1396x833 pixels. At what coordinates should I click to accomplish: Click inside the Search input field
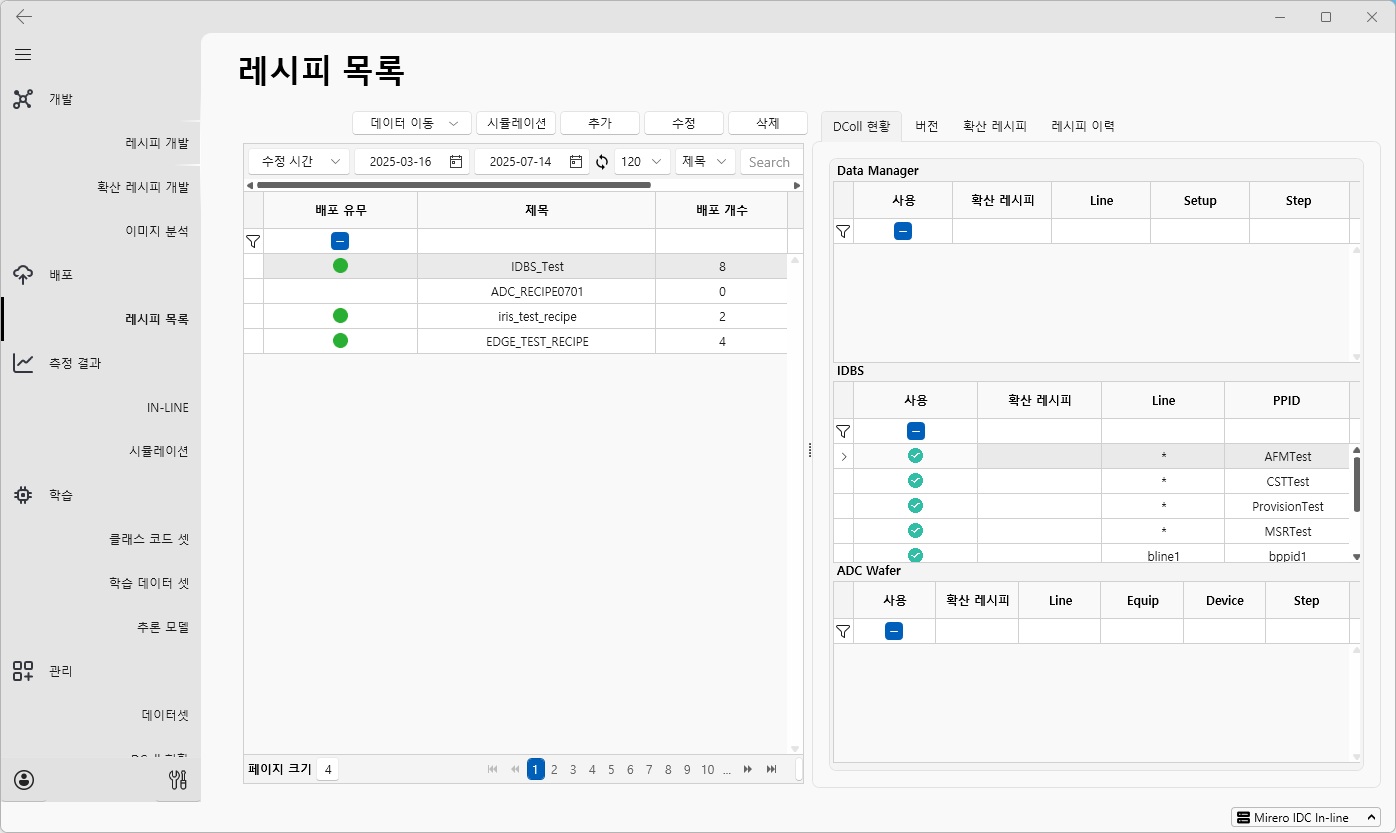pos(770,161)
